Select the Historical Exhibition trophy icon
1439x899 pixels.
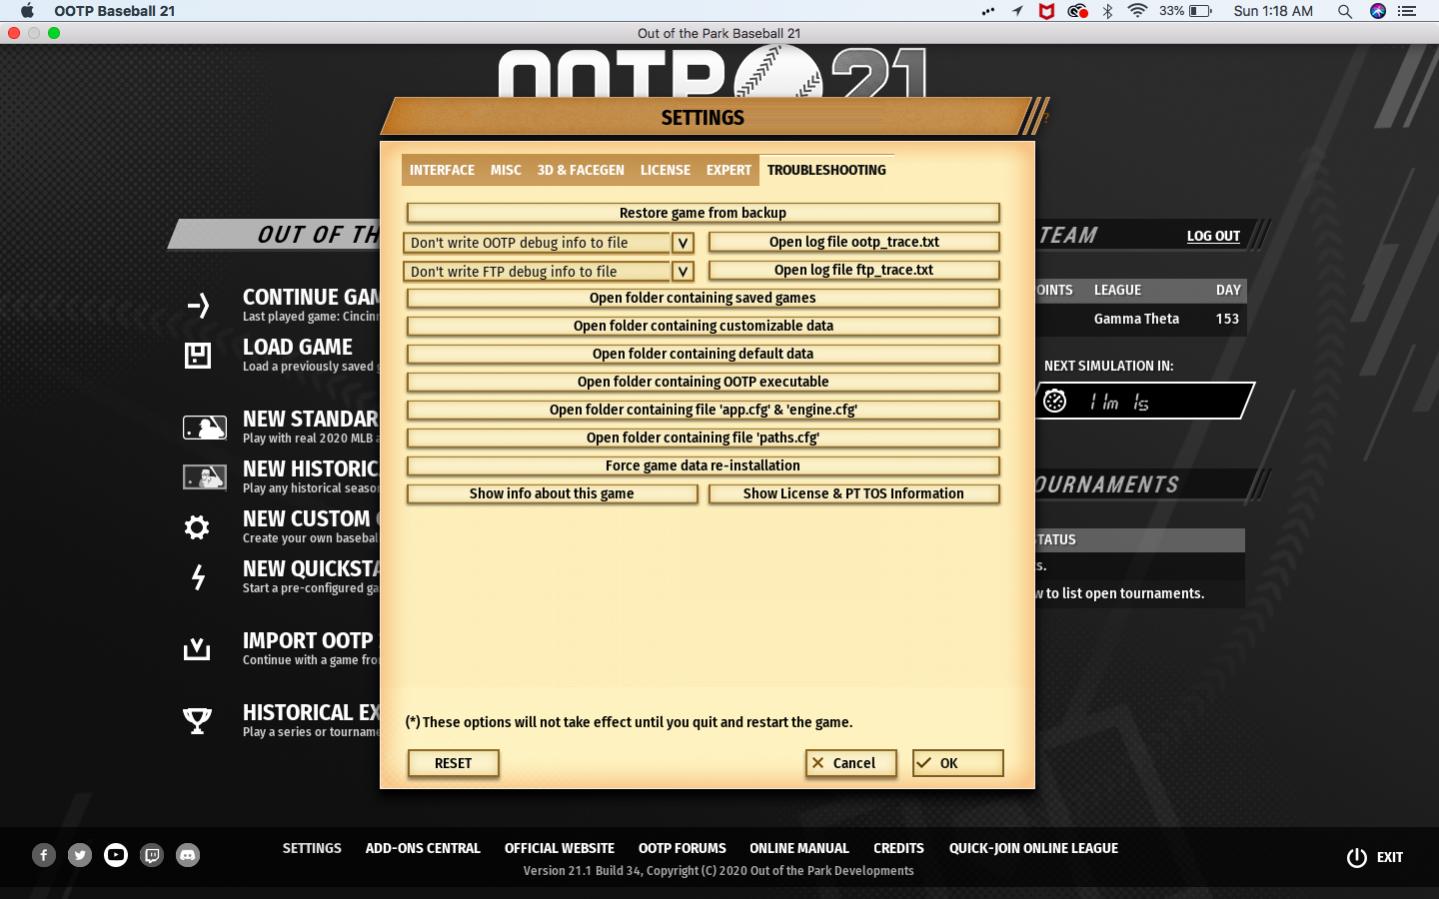(x=199, y=718)
